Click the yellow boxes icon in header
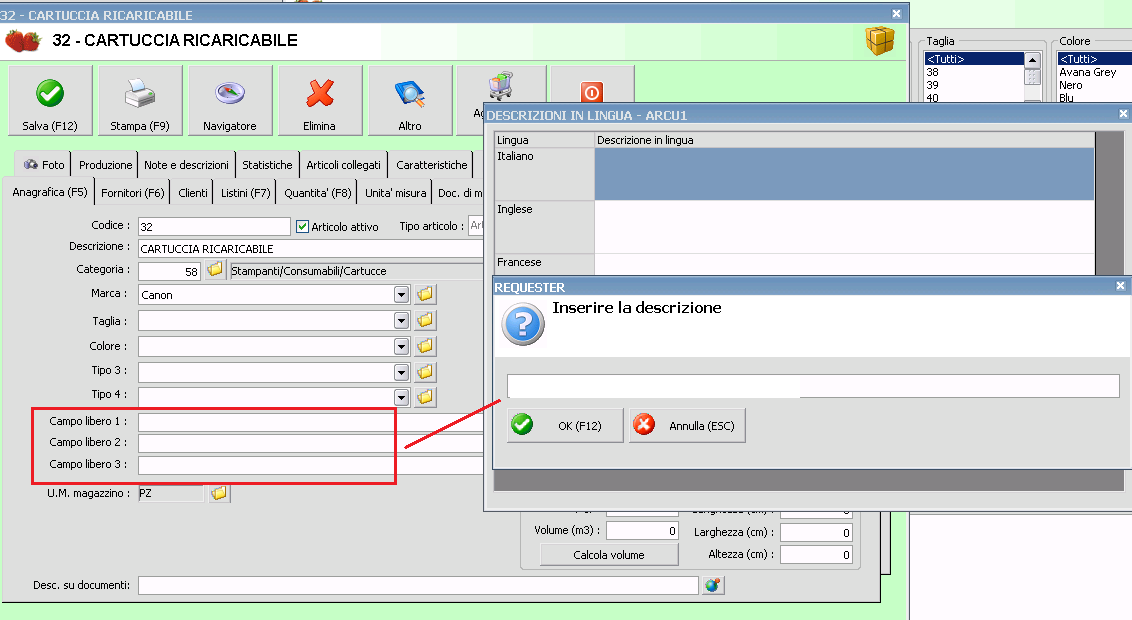1132x620 pixels. (879, 40)
